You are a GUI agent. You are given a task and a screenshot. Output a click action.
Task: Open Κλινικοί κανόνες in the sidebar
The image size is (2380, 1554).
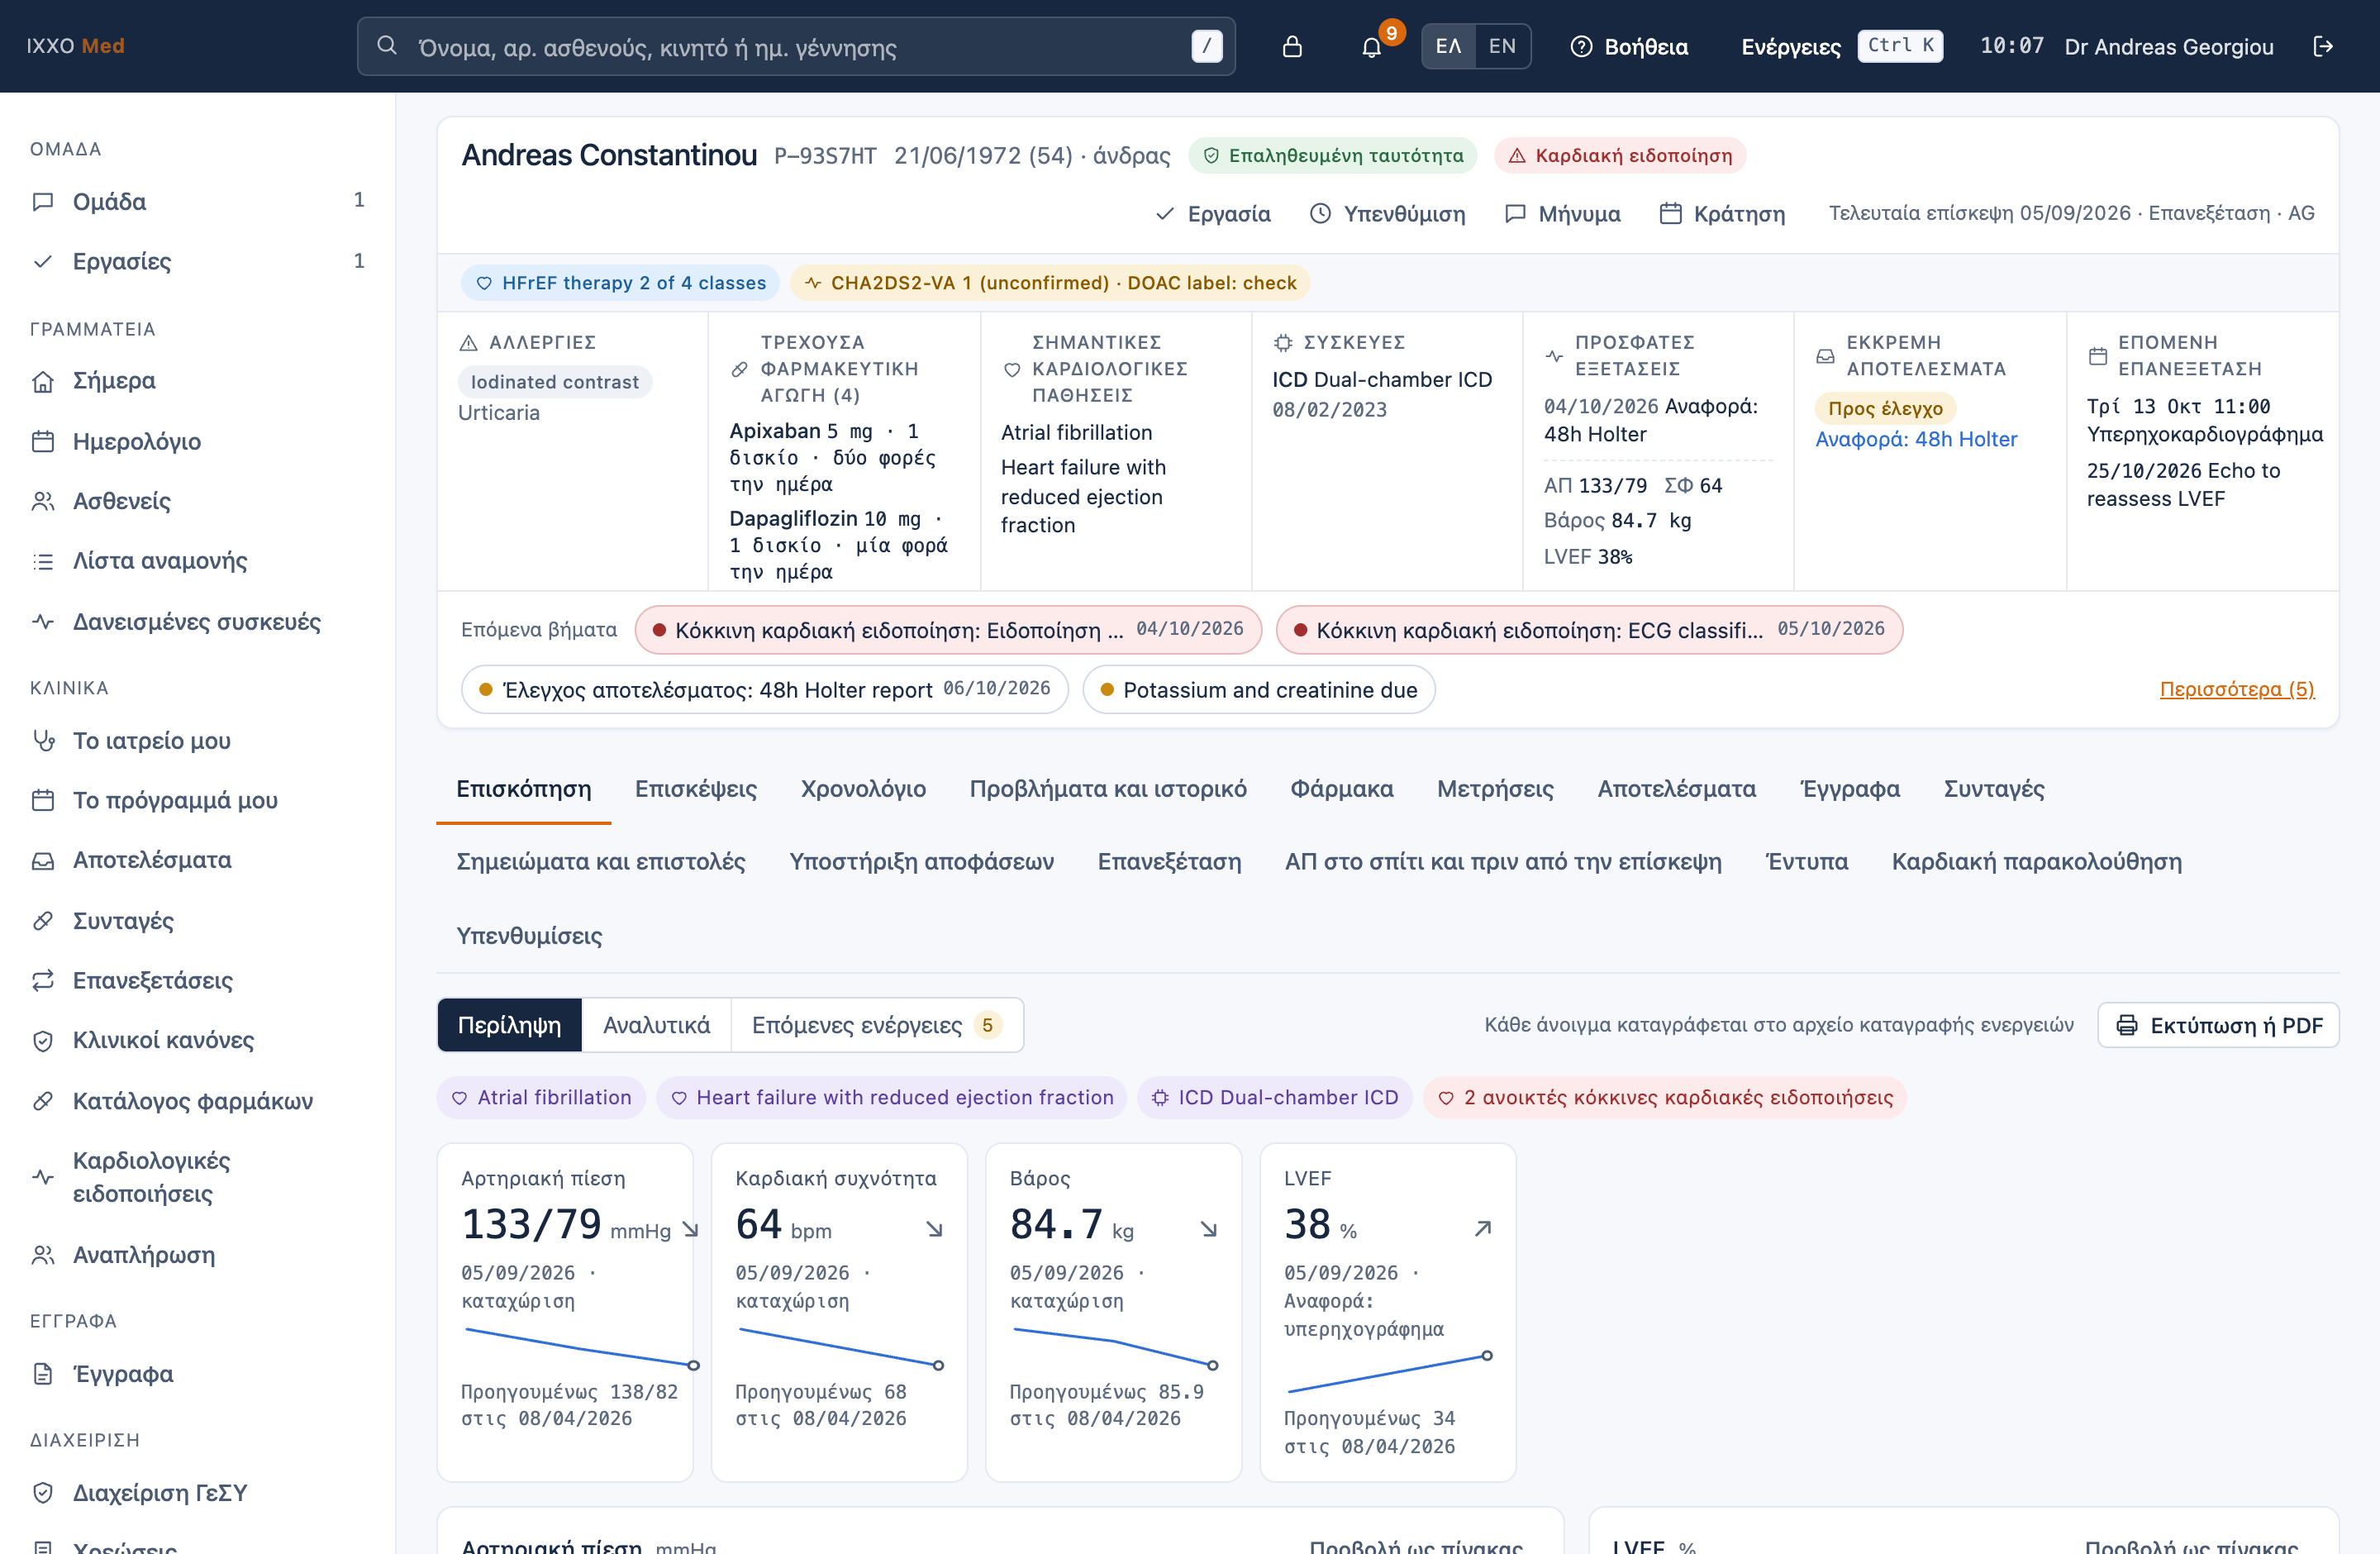coord(198,1040)
